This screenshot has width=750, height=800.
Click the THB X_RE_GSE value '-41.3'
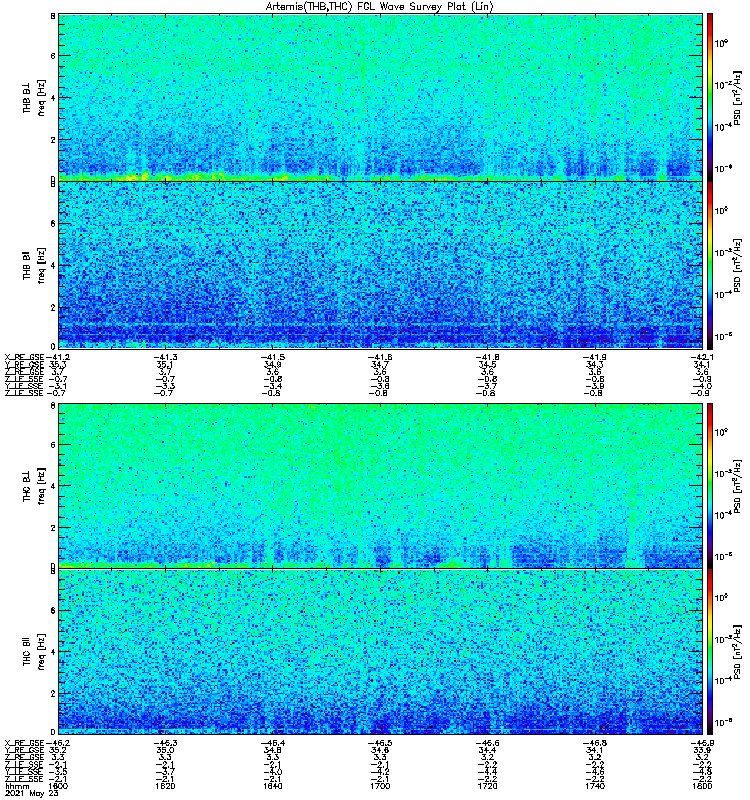click(x=165, y=357)
